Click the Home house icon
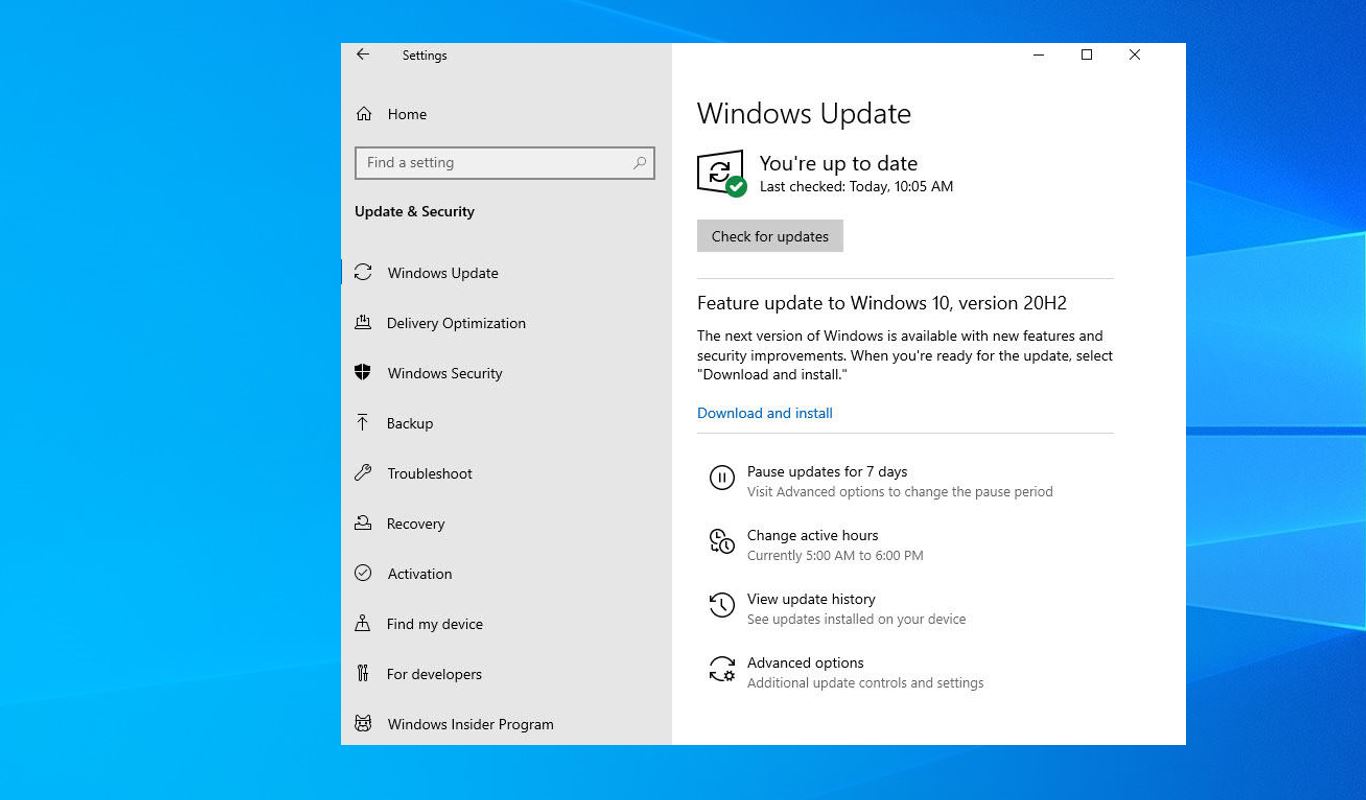 pos(364,114)
